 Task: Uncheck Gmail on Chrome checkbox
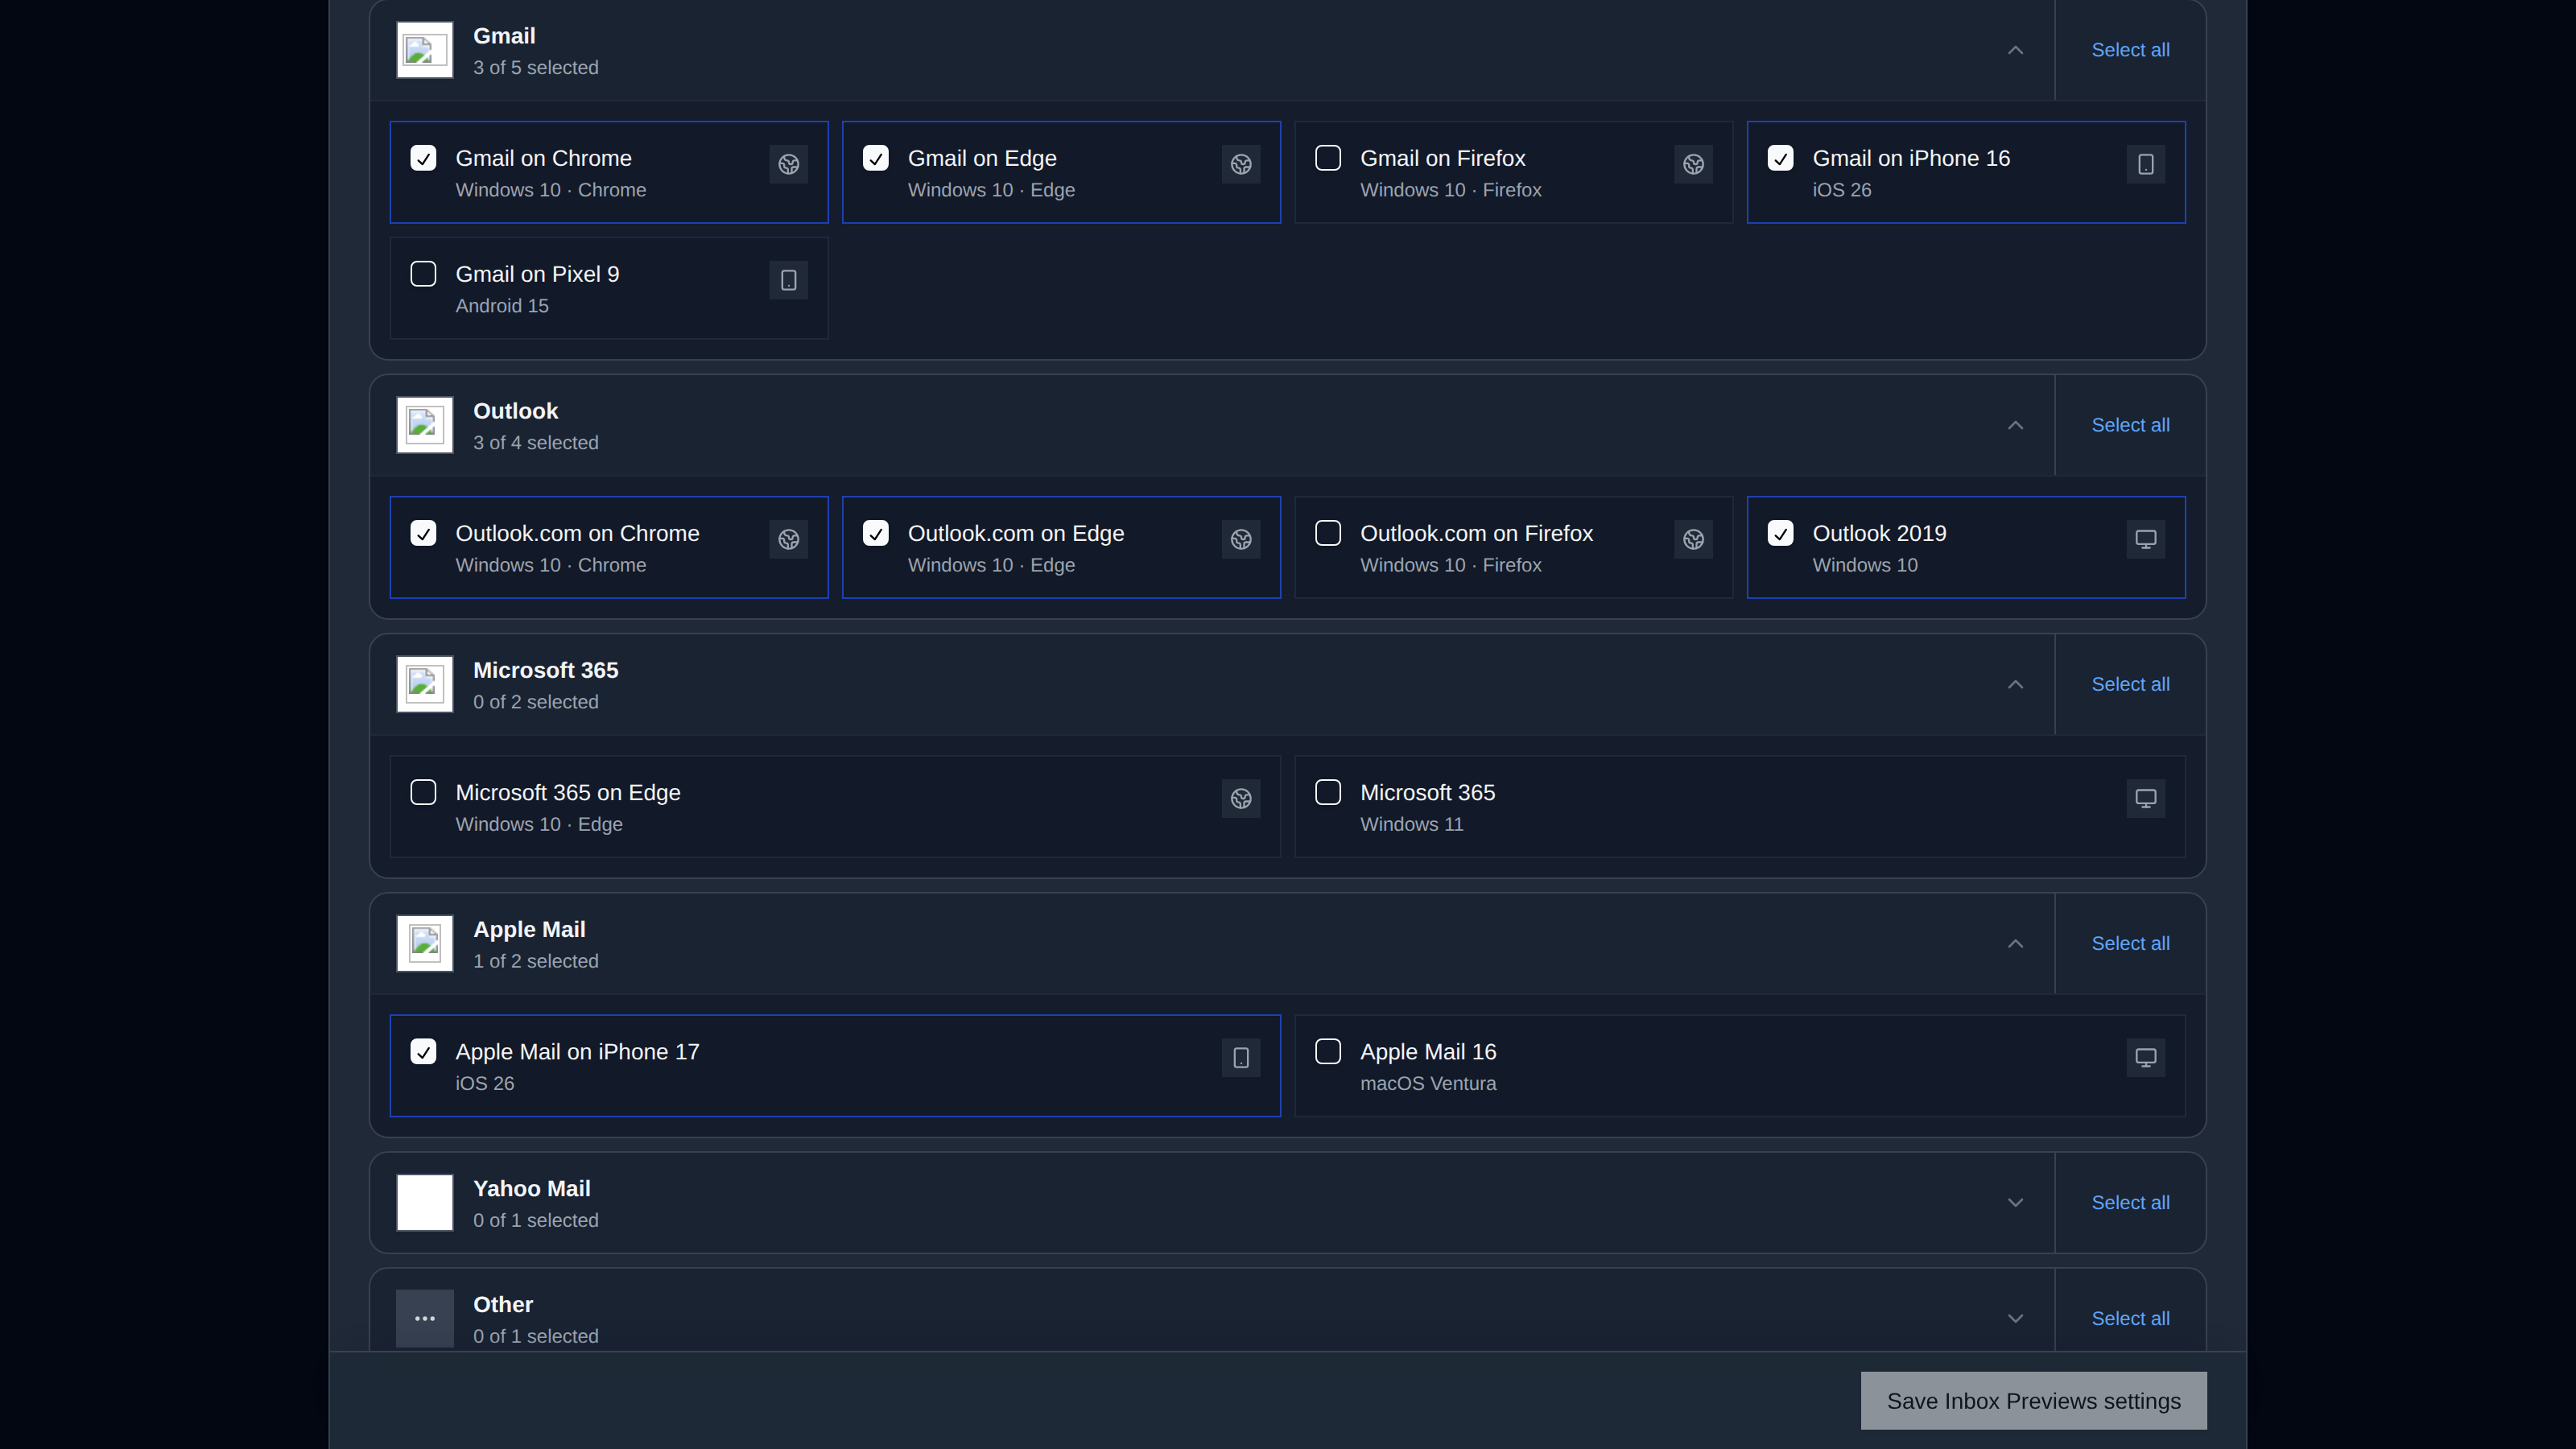pos(423,158)
